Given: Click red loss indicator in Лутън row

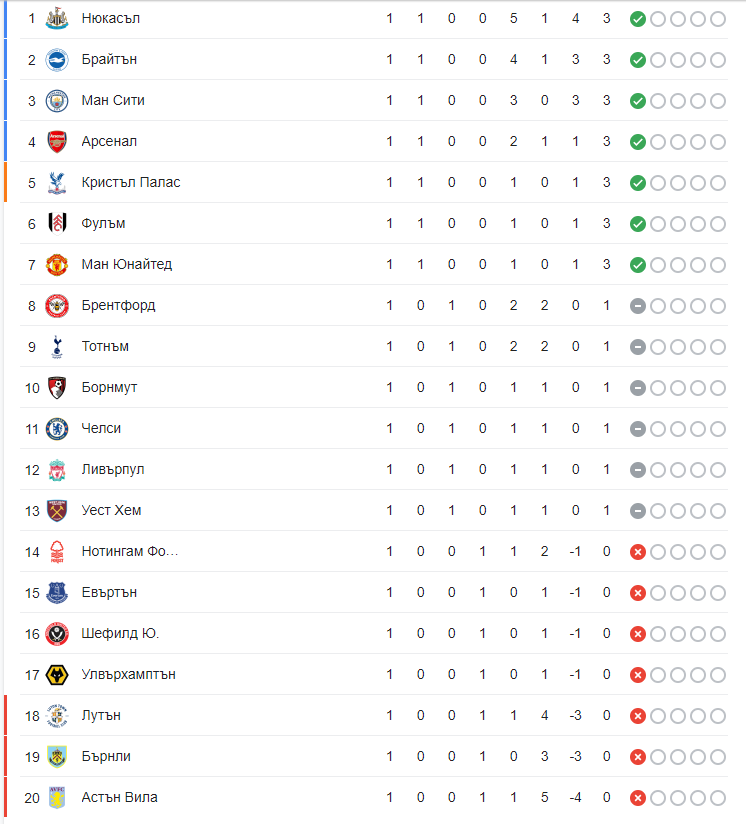Looking at the screenshot, I should click(x=638, y=716).
